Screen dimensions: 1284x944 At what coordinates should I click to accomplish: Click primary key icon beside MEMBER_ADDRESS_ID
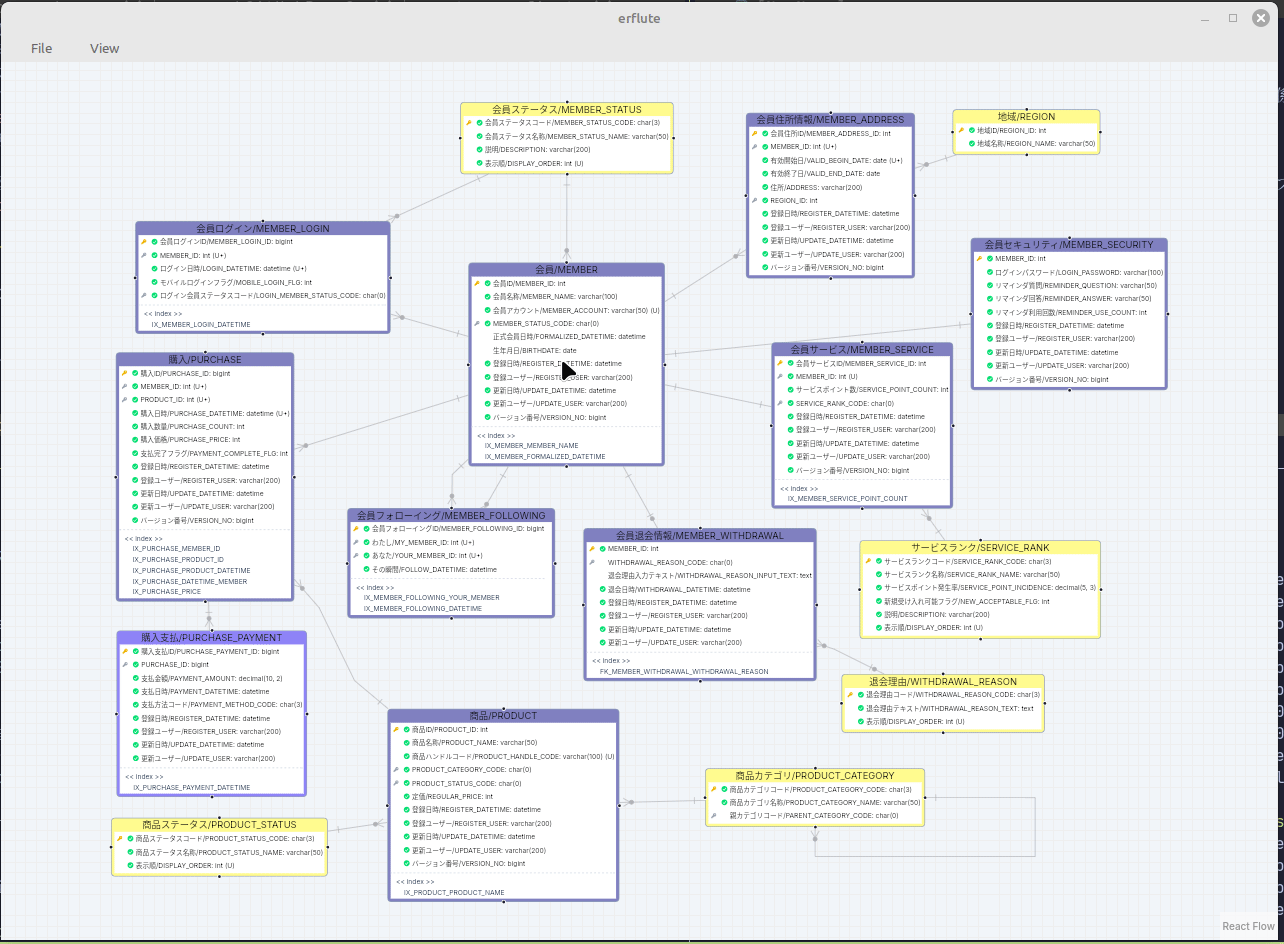[755, 133]
